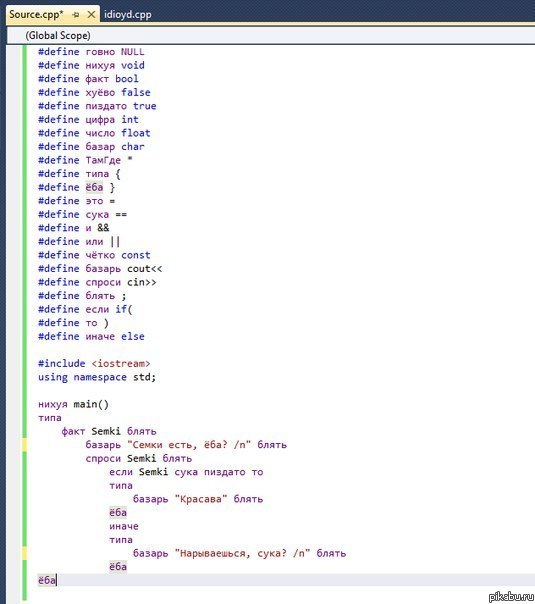535x604 pixels.
Task: Pin the Source.cpp tab
Action: [75, 15]
